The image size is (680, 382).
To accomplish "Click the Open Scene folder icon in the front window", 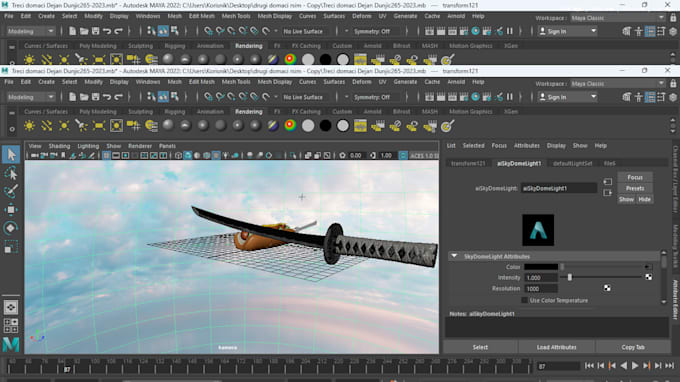I will coord(84,97).
